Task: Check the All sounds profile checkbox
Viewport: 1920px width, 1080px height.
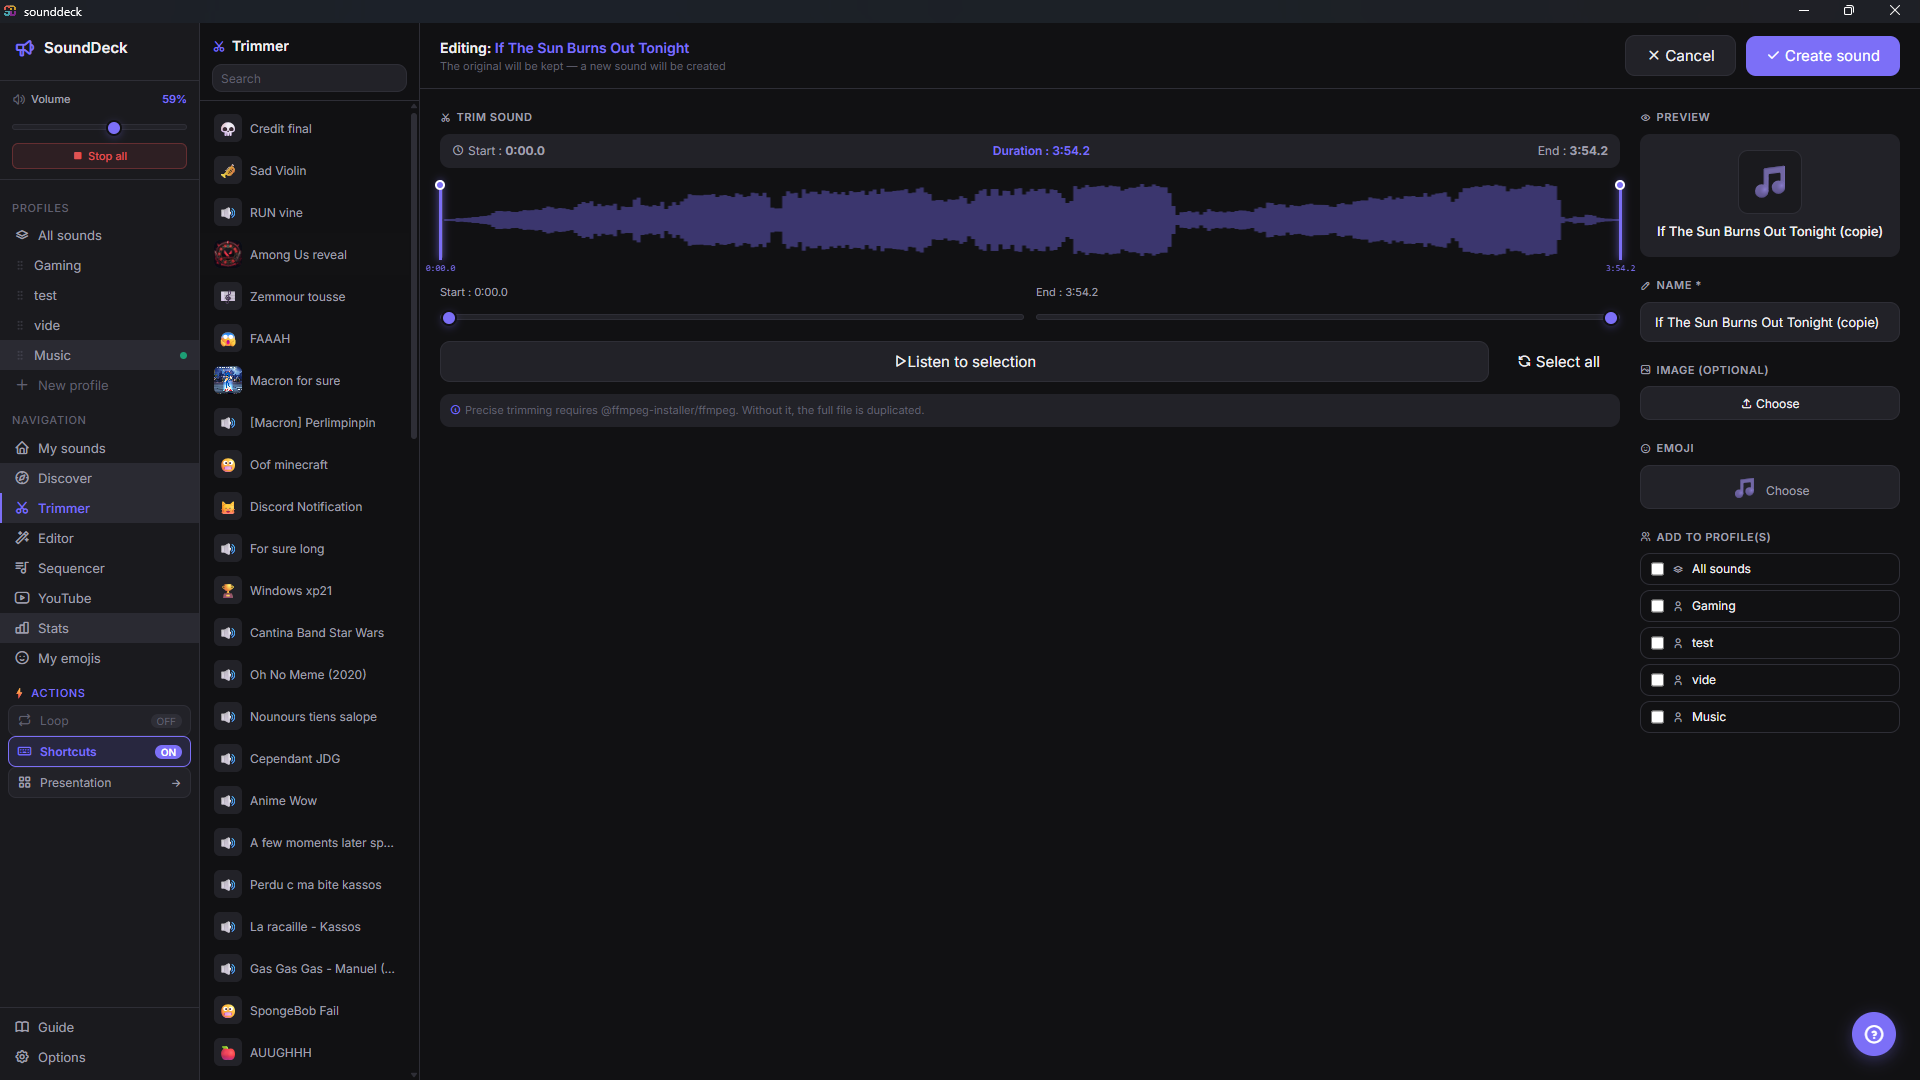Action: point(1657,569)
